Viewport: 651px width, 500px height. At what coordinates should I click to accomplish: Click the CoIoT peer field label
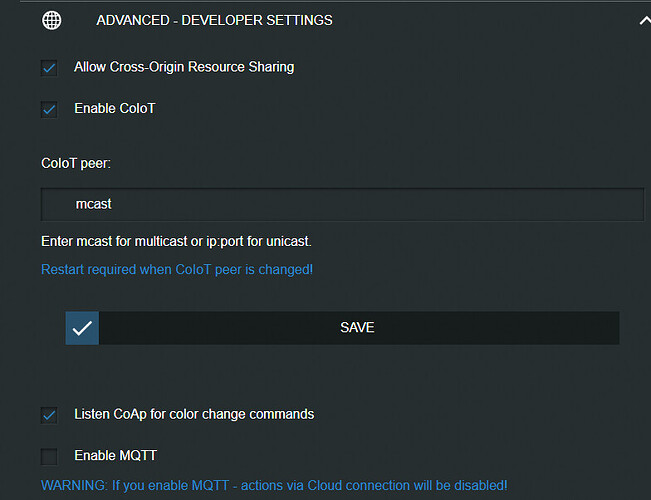pos(76,162)
